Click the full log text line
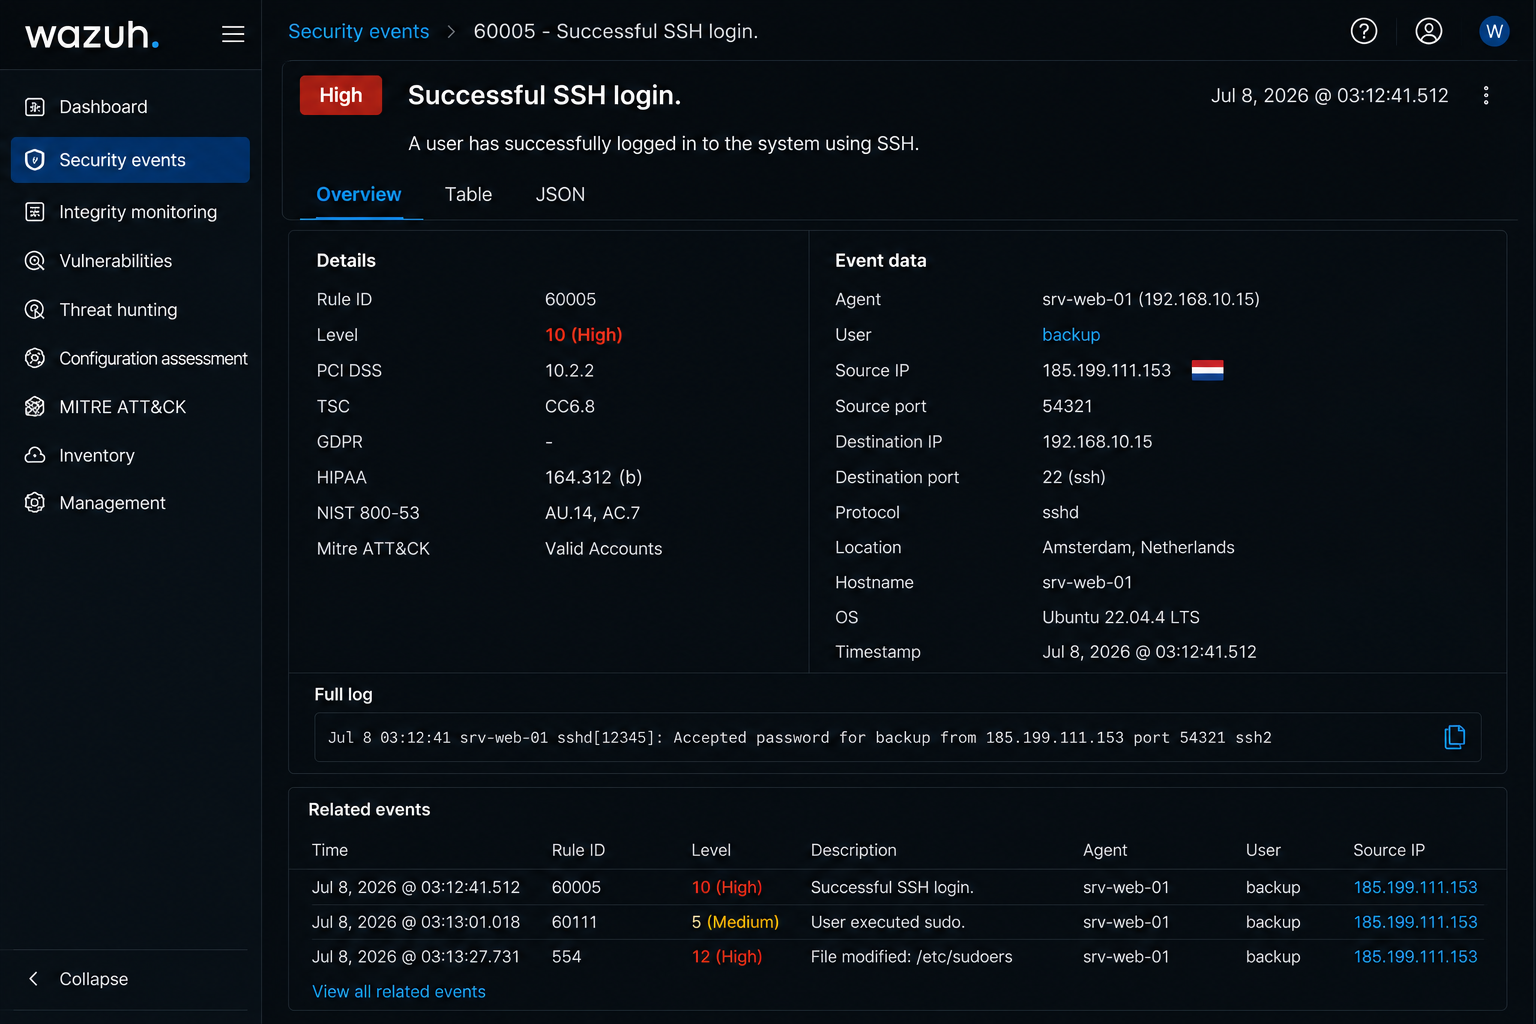 click(x=800, y=738)
